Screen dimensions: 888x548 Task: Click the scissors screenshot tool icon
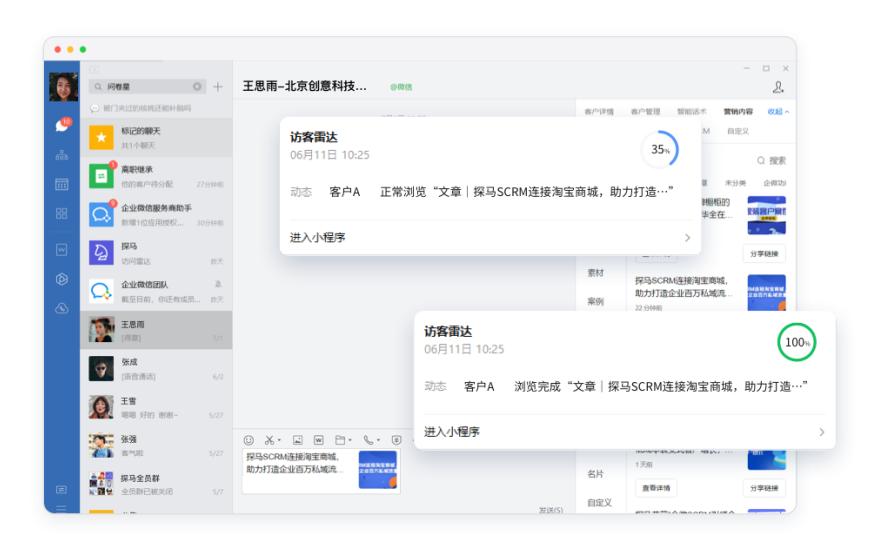tap(271, 439)
